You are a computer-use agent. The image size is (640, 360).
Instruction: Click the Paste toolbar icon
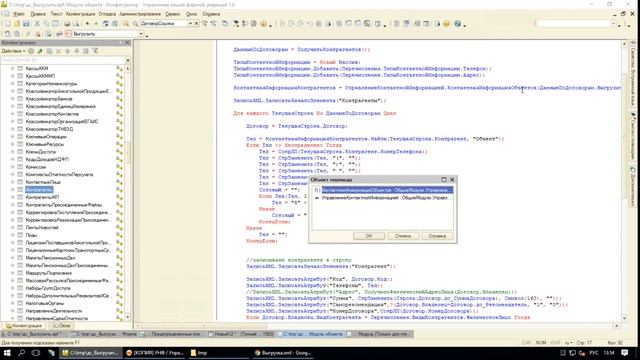click(x=56, y=24)
